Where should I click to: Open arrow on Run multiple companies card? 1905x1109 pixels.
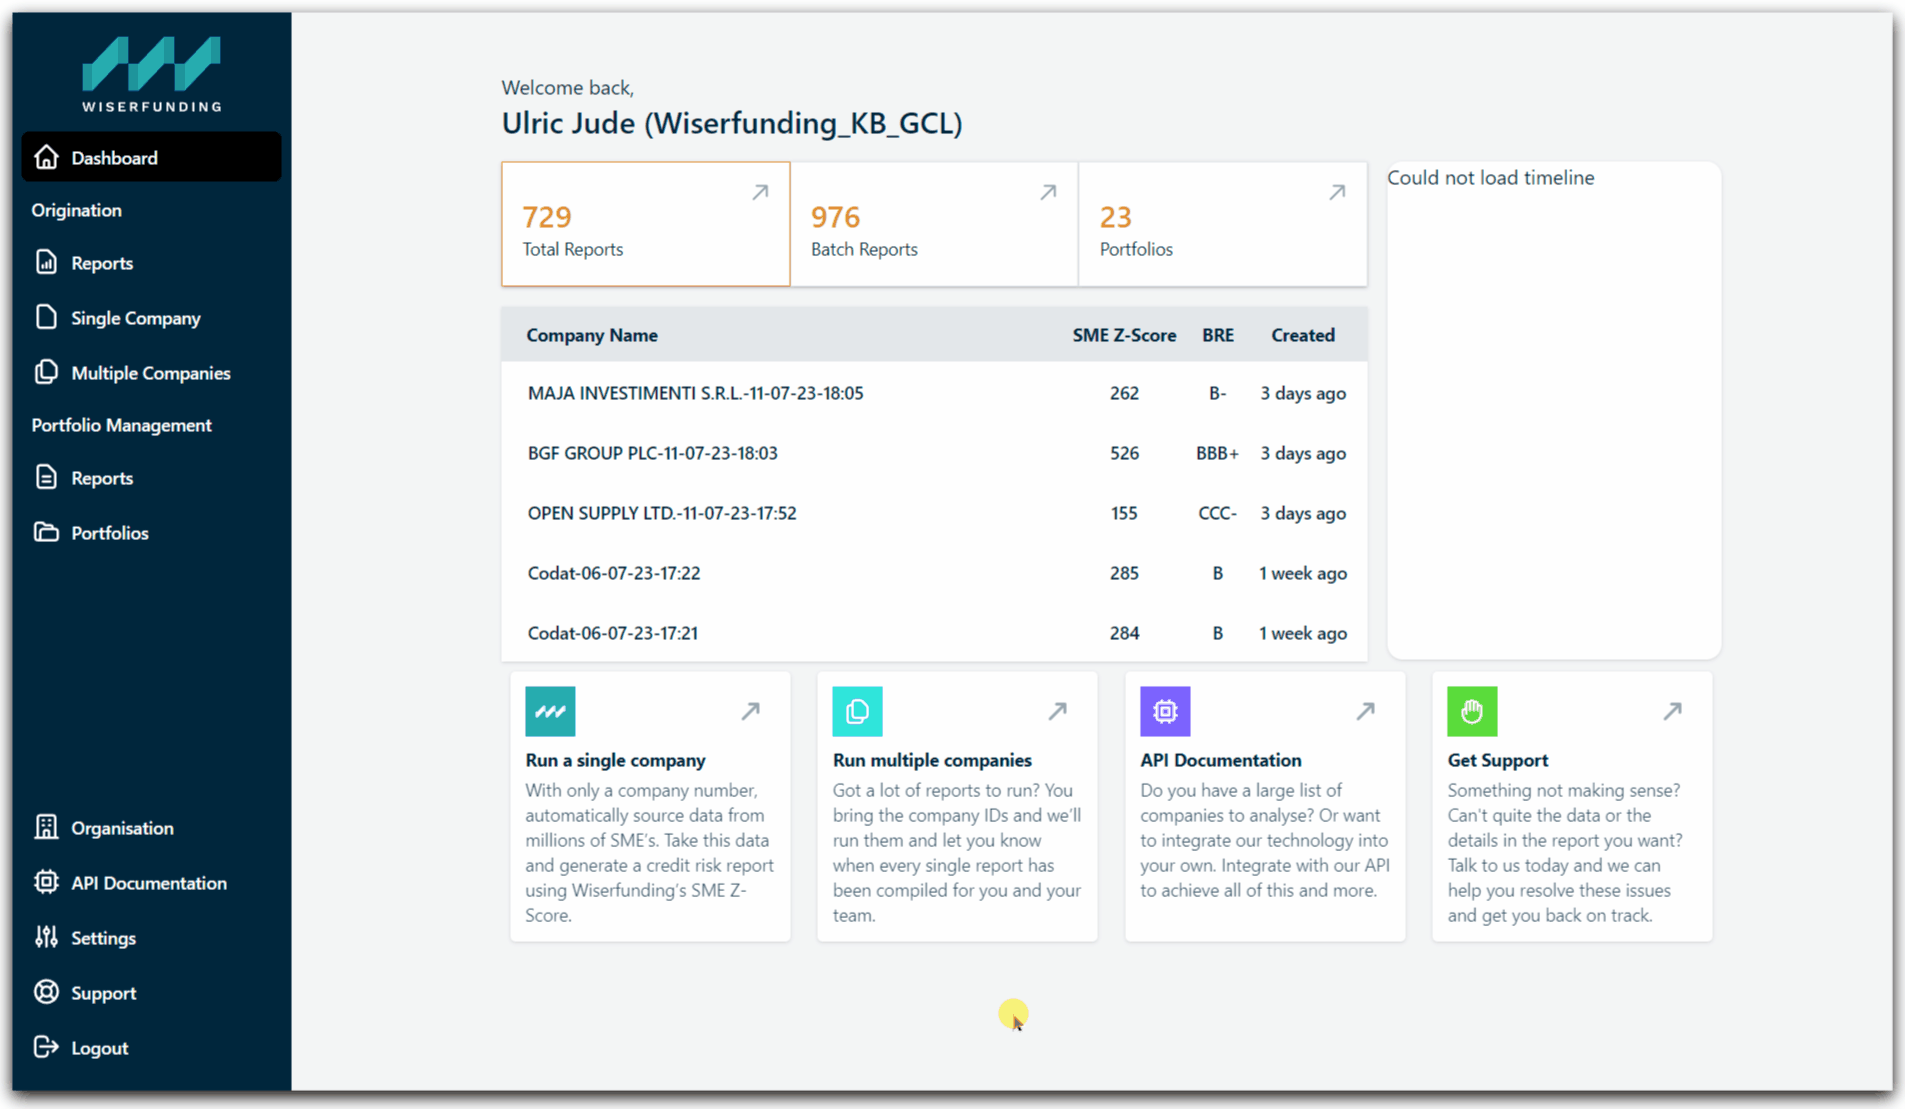click(x=1057, y=711)
